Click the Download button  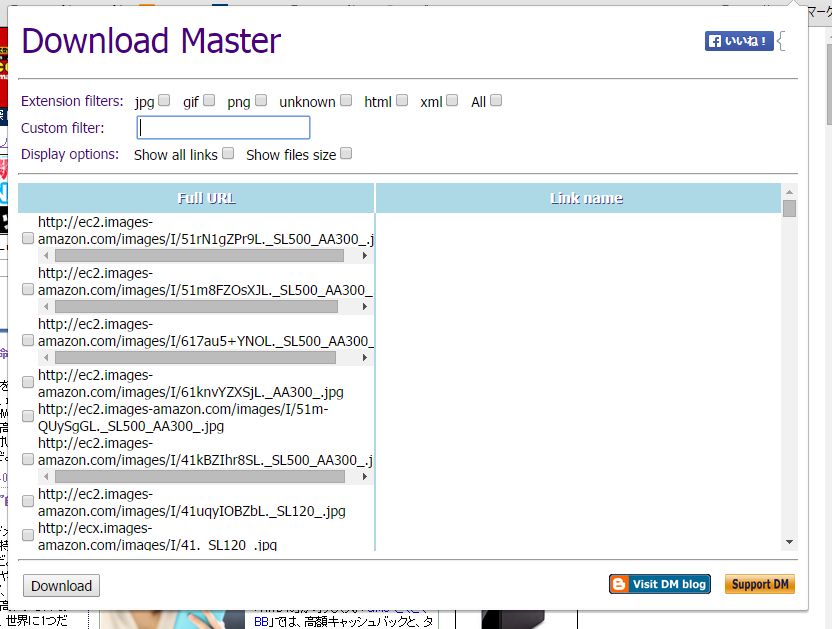[x=62, y=585]
